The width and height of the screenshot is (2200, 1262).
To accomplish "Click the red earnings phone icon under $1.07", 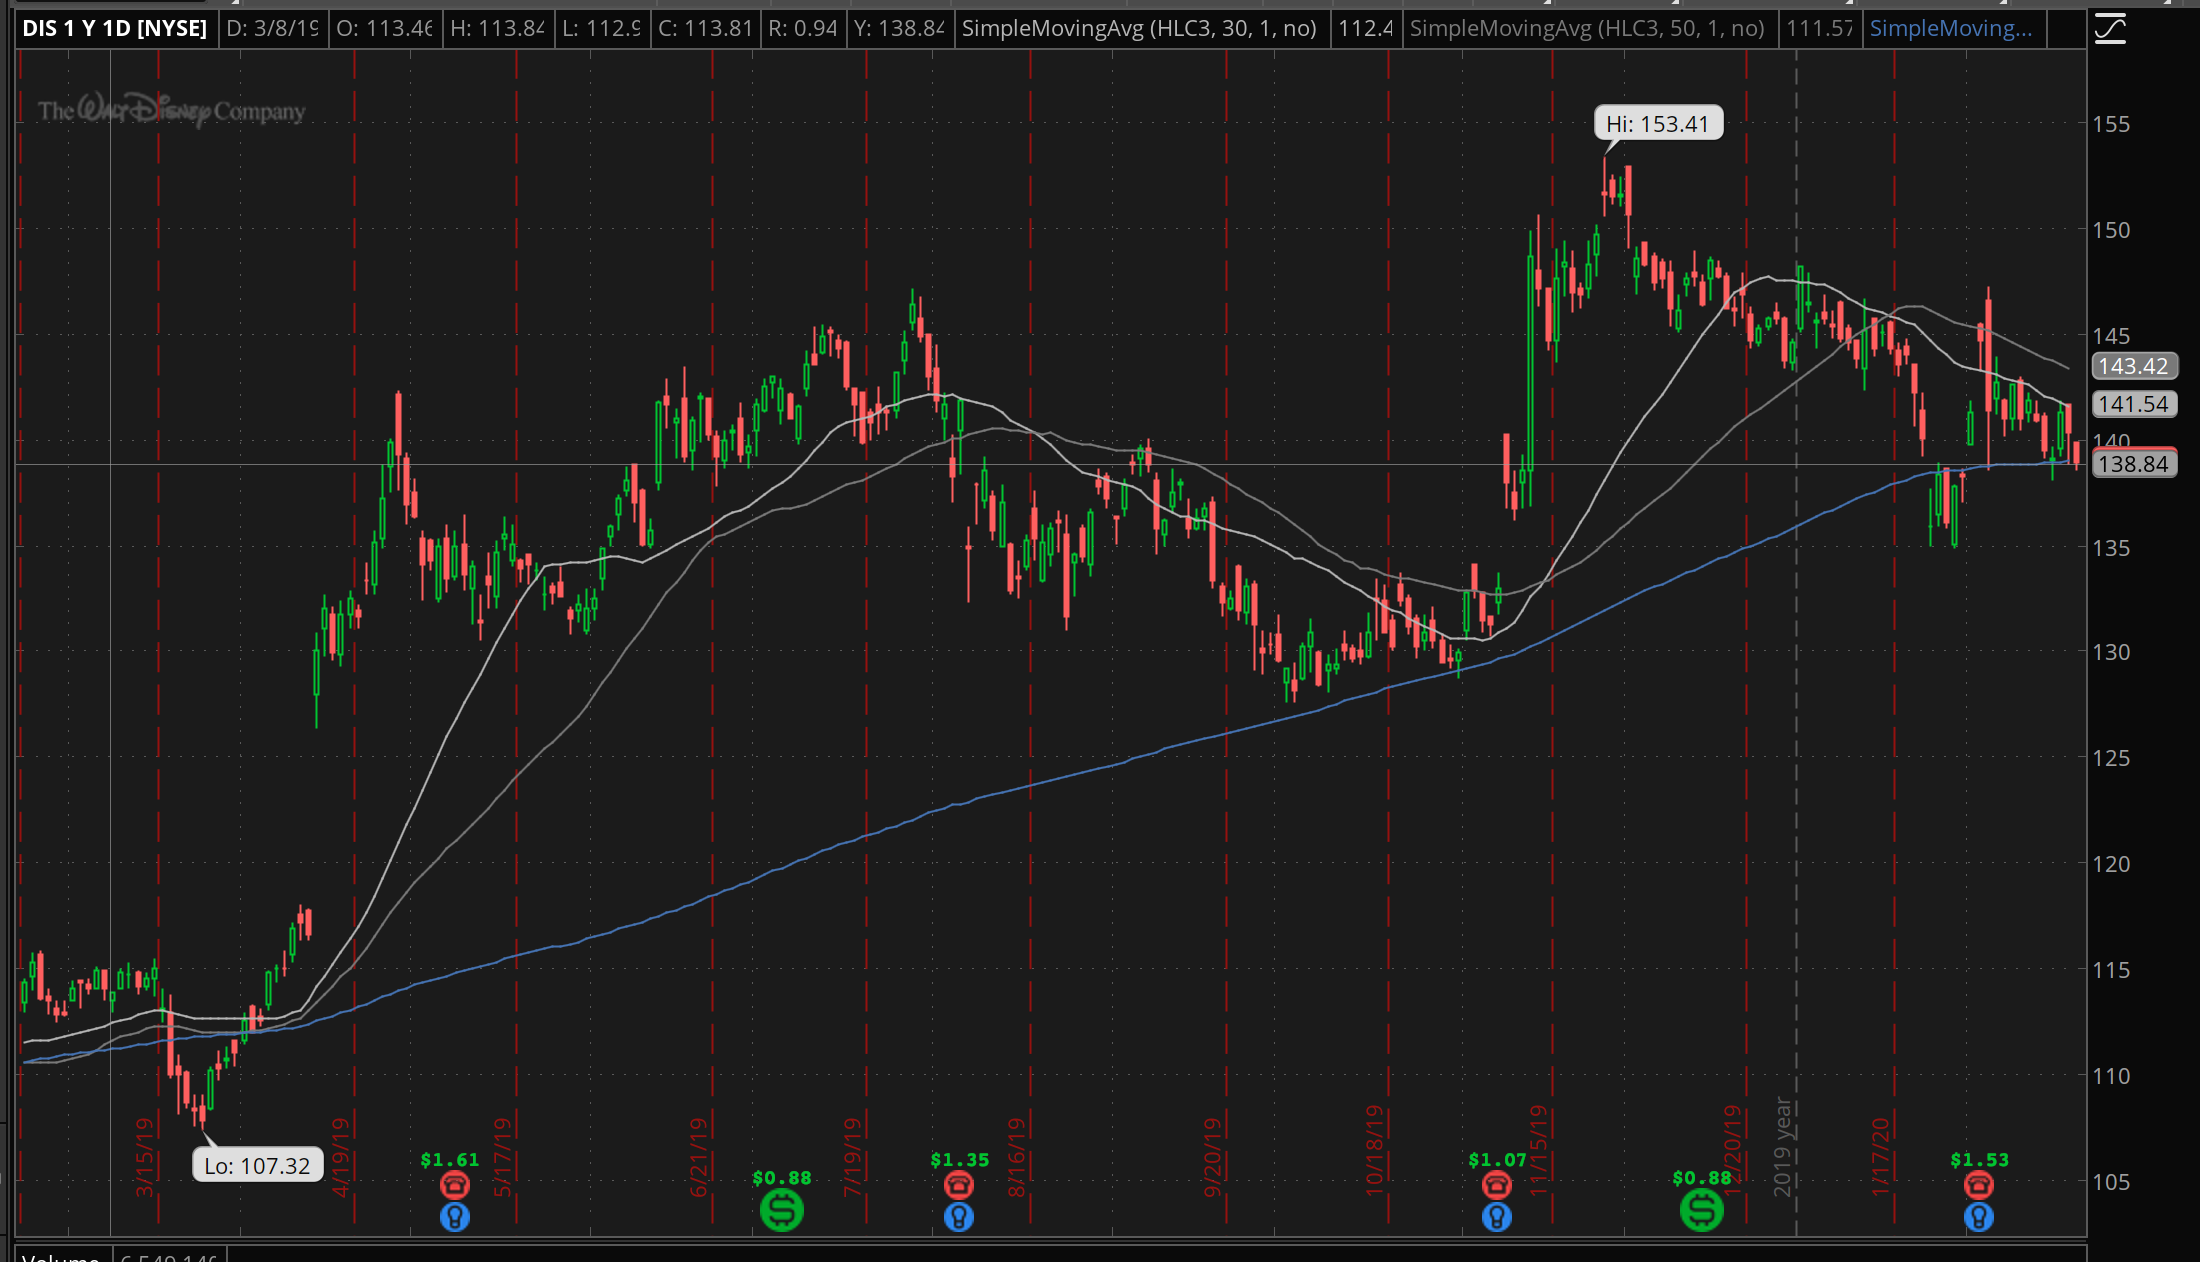I will (1497, 1186).
